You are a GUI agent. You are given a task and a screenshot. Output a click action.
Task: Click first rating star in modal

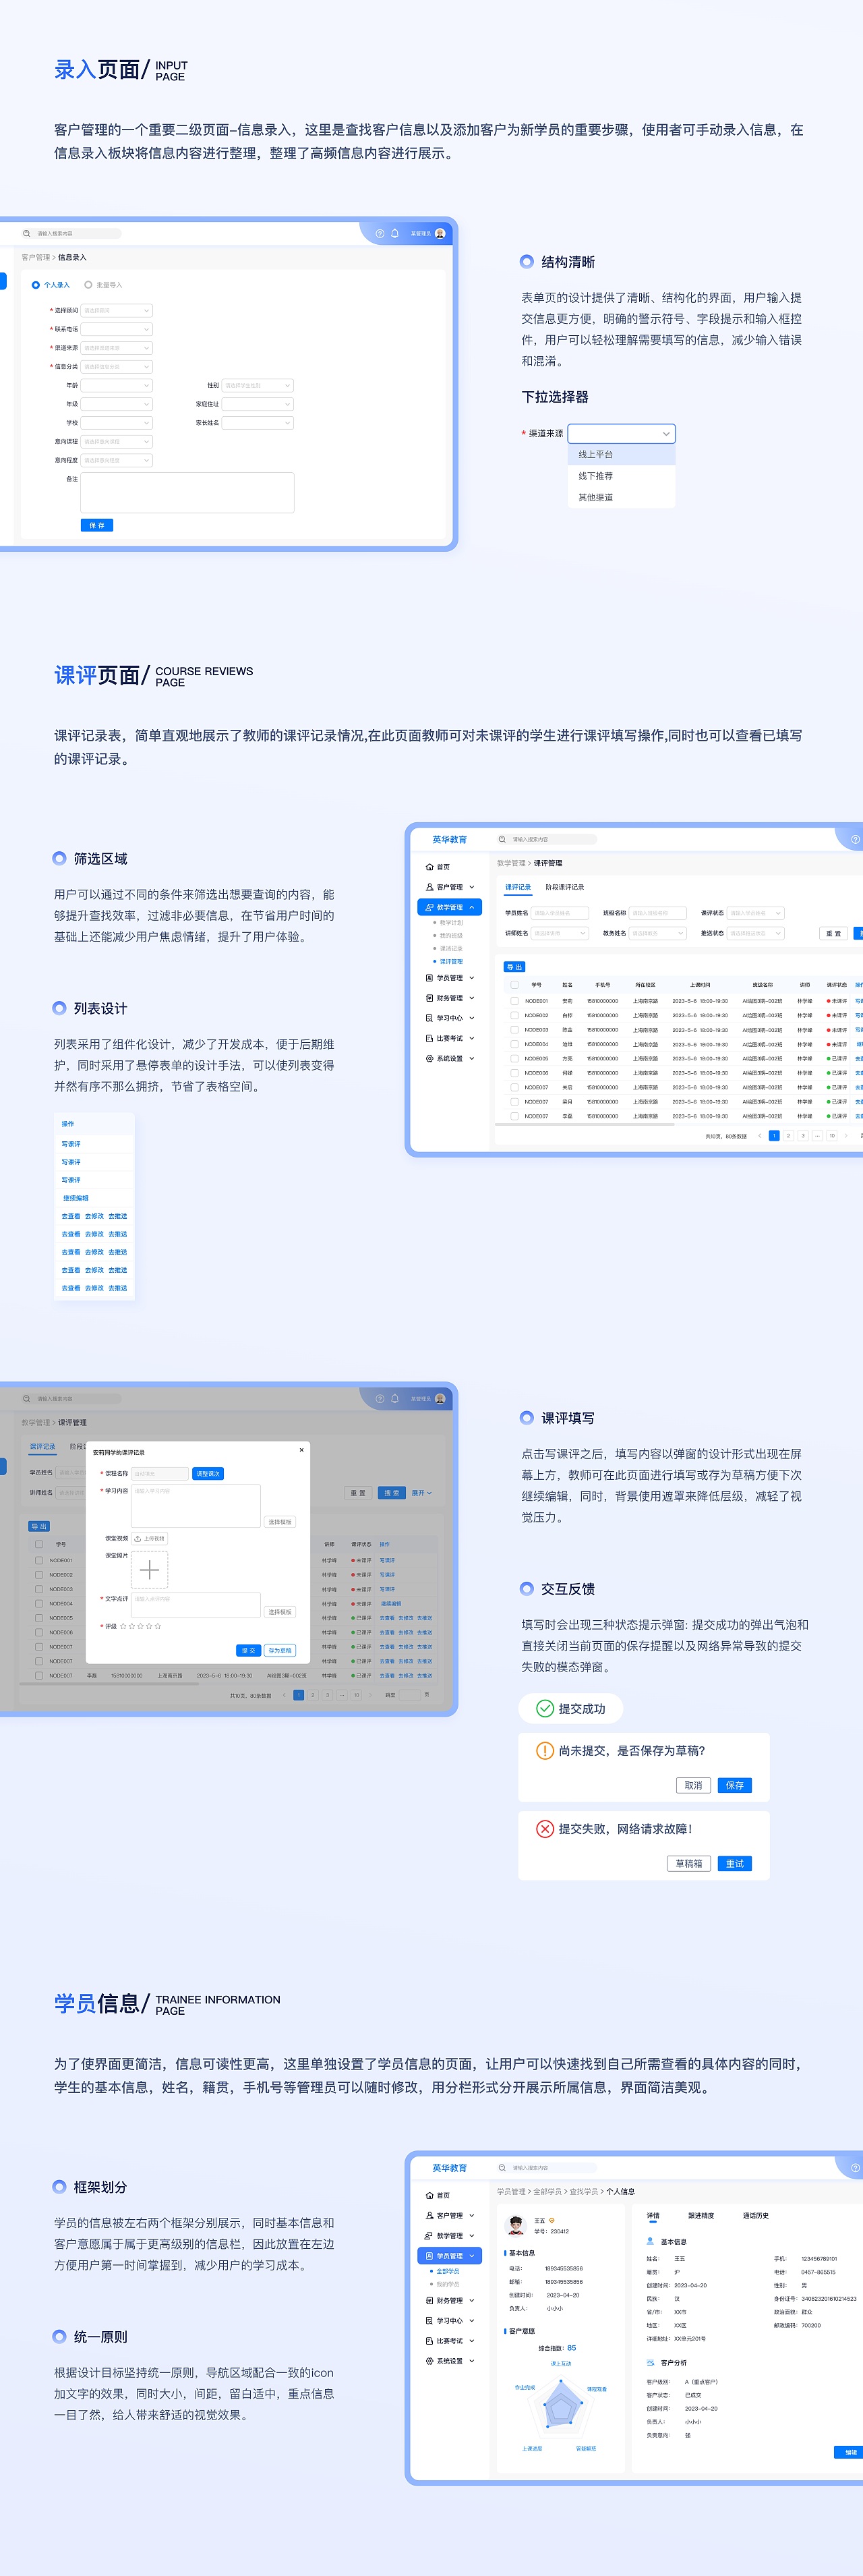coord(123,1626)
